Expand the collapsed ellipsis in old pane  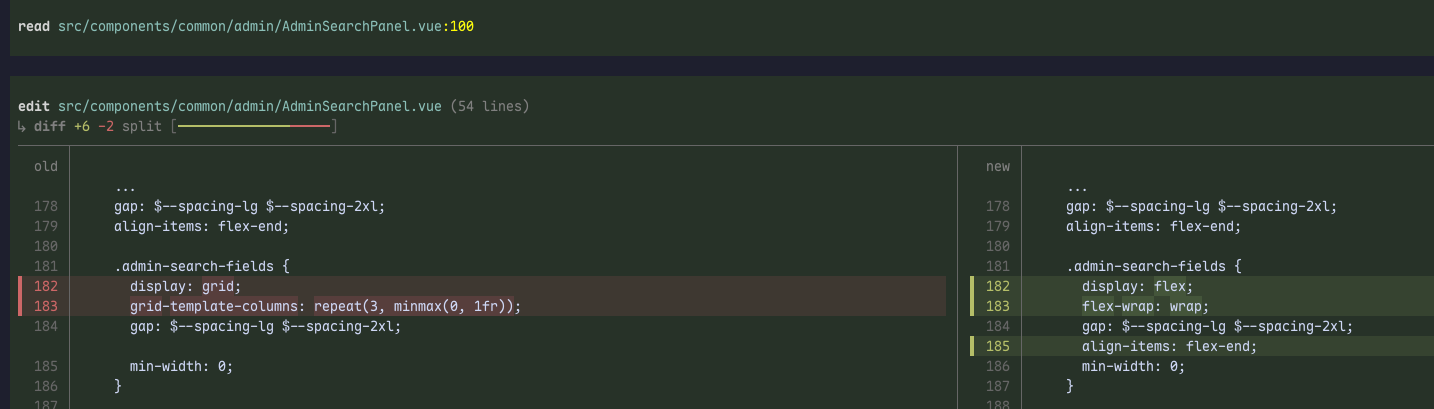pyautogui.click(x=125, y=186)
